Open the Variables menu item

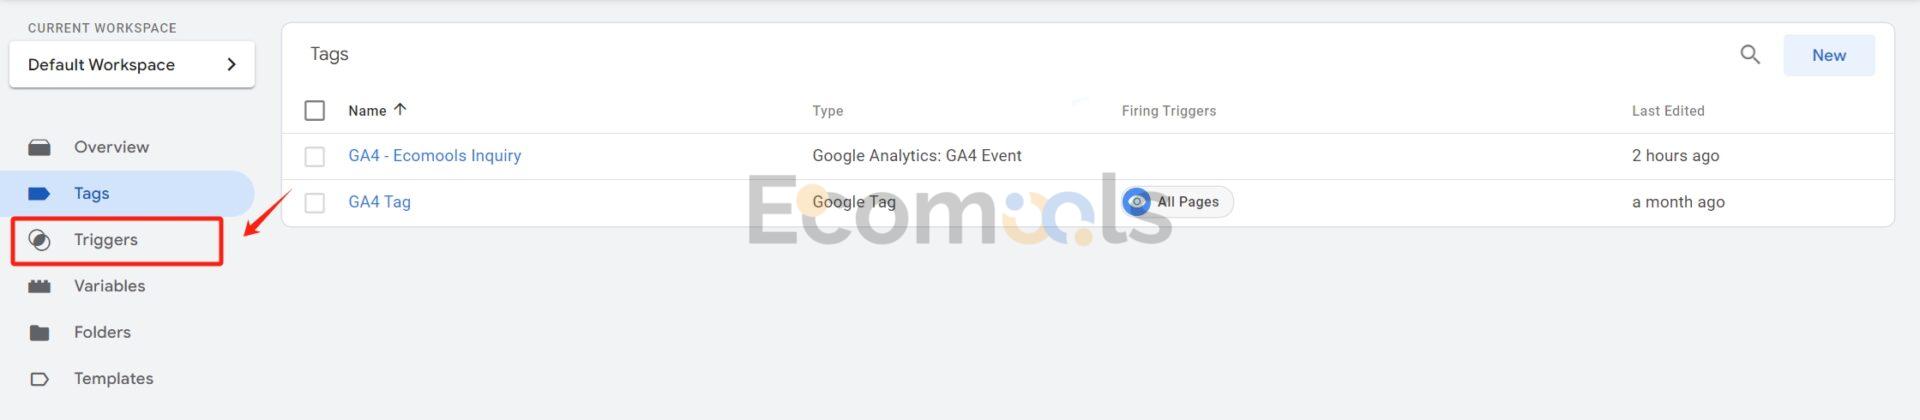110,286
